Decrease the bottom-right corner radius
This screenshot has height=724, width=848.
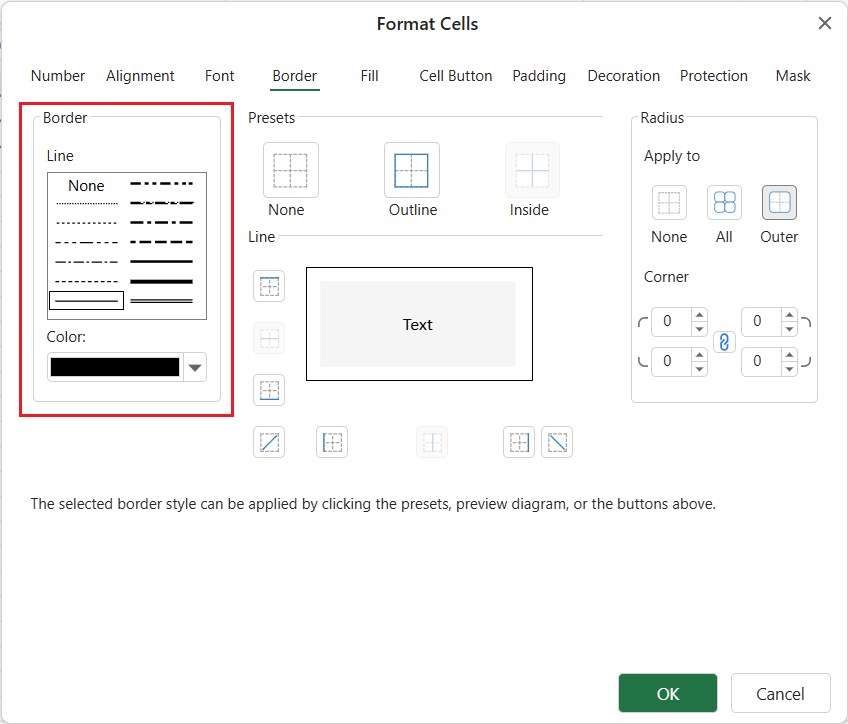tap(790, 369)
